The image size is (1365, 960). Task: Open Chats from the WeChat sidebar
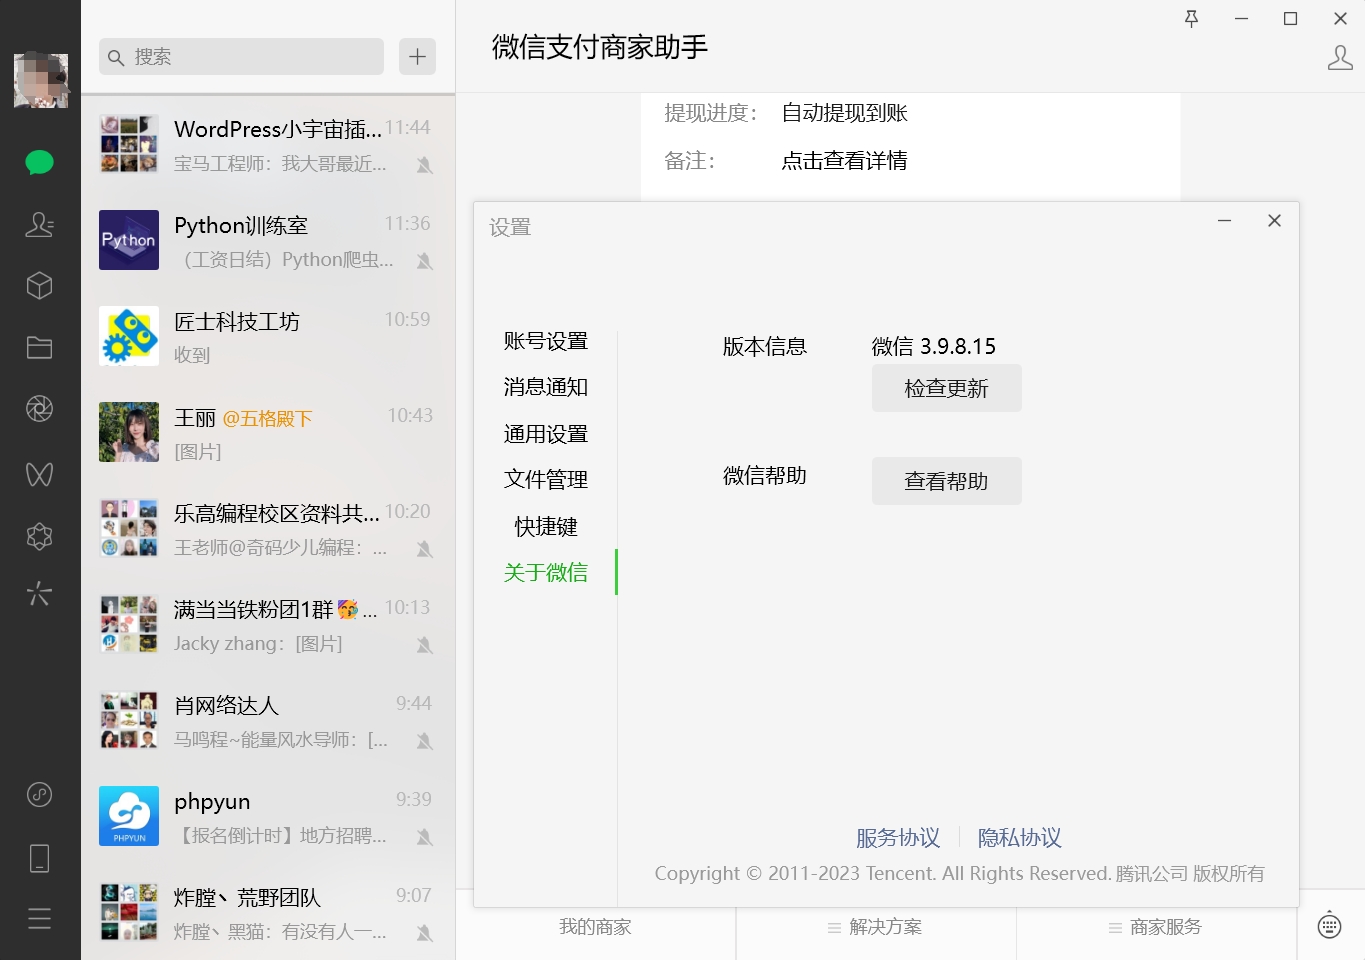[40, 161]
